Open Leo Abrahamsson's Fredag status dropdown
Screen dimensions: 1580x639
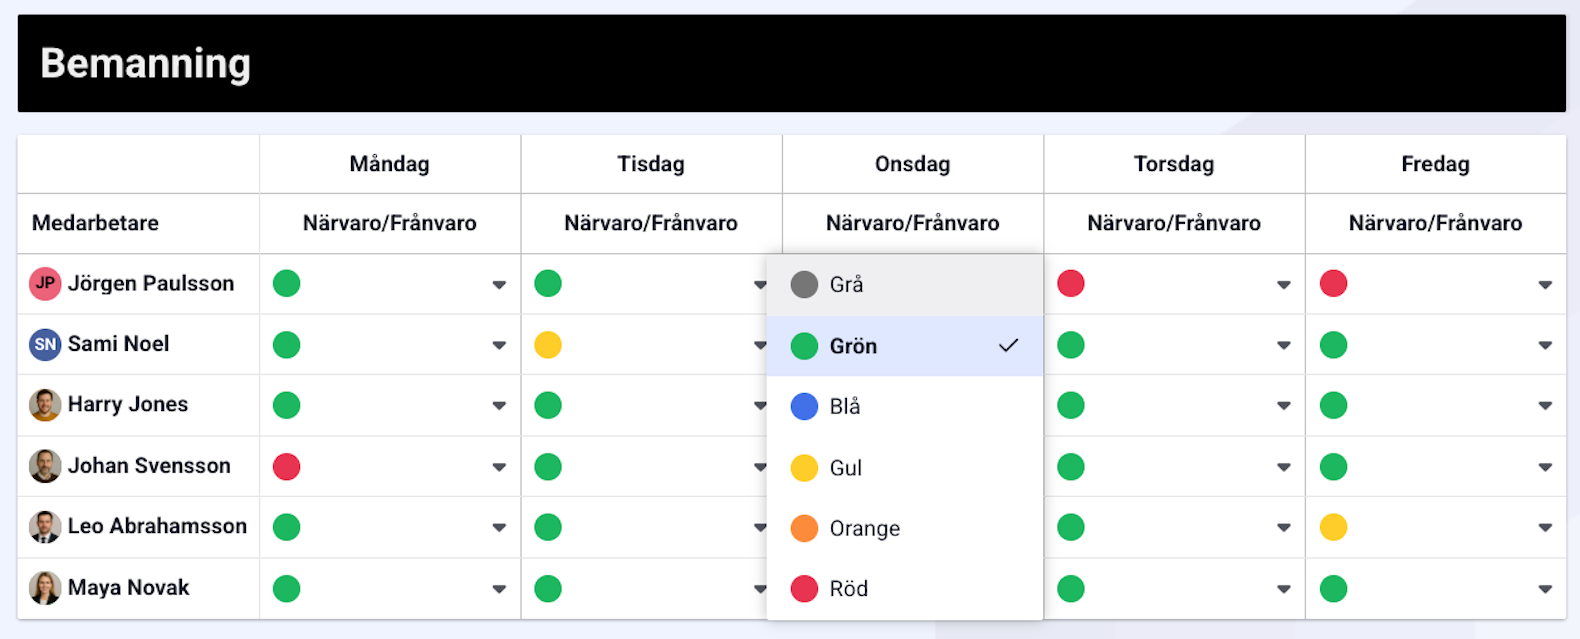1545,528
